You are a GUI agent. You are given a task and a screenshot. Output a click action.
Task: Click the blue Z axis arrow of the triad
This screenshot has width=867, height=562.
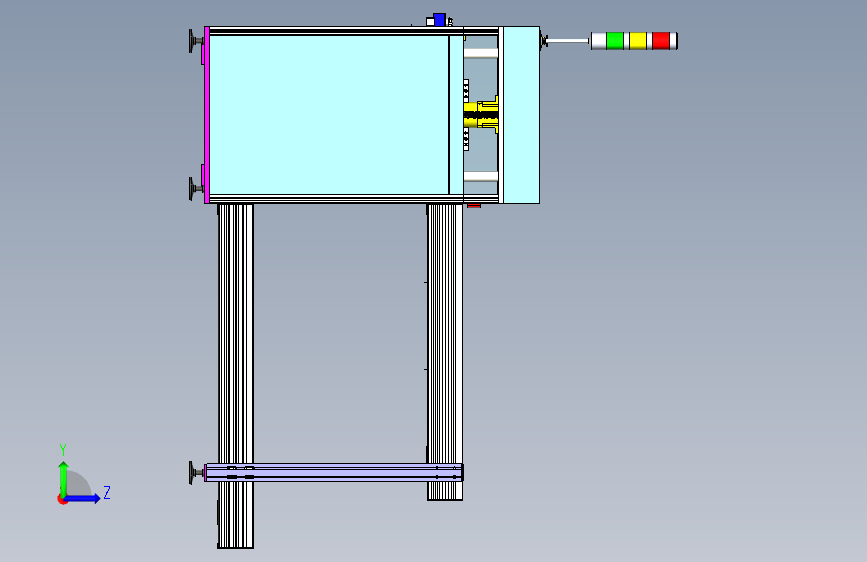click(85, 498)
